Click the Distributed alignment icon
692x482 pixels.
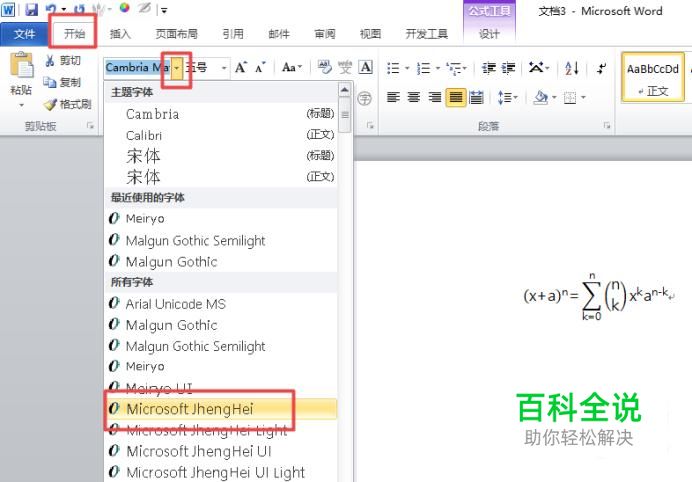476,98
